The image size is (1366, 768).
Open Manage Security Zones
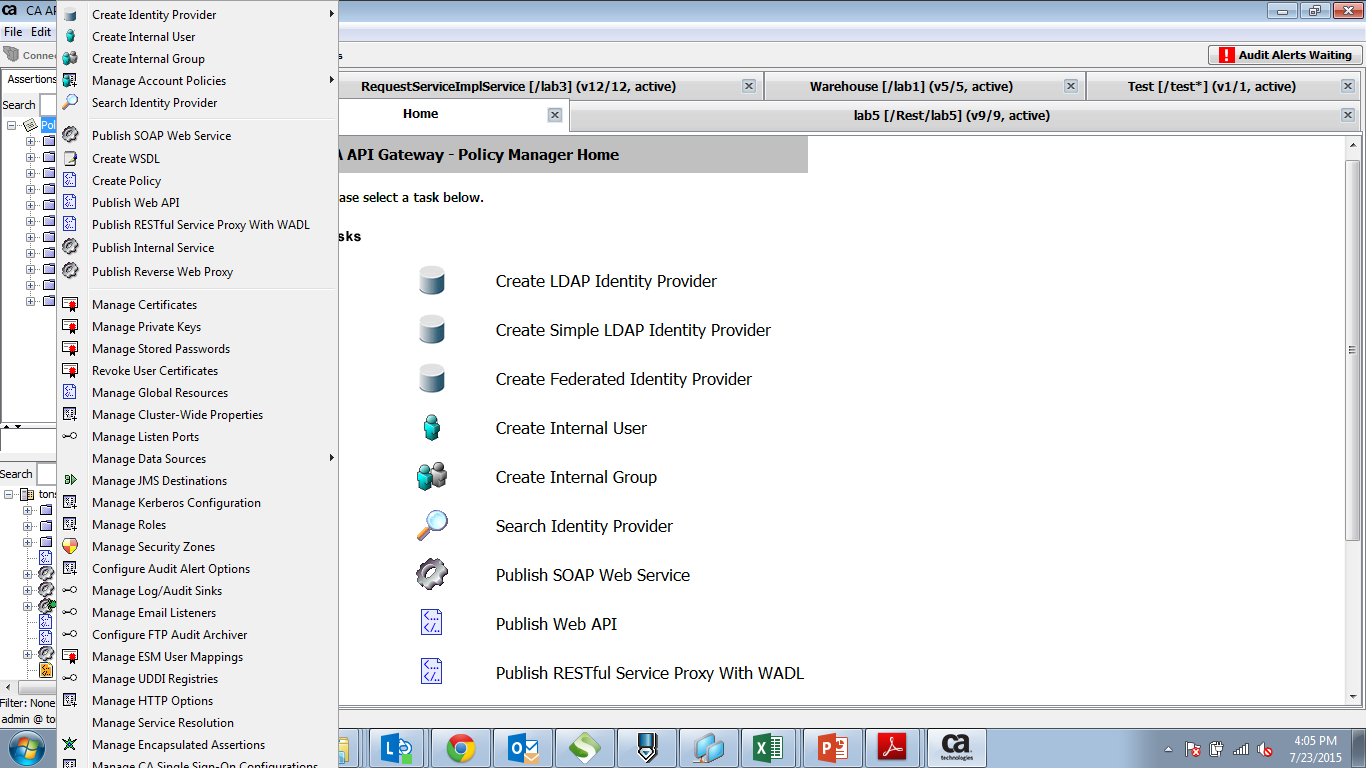(x=198, y=547)
